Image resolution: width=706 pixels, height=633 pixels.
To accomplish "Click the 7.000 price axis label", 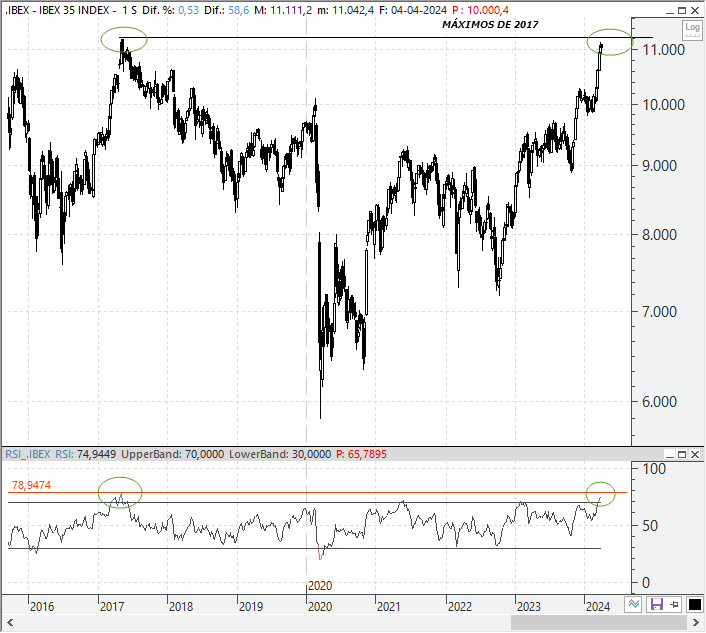I will 660,312.
